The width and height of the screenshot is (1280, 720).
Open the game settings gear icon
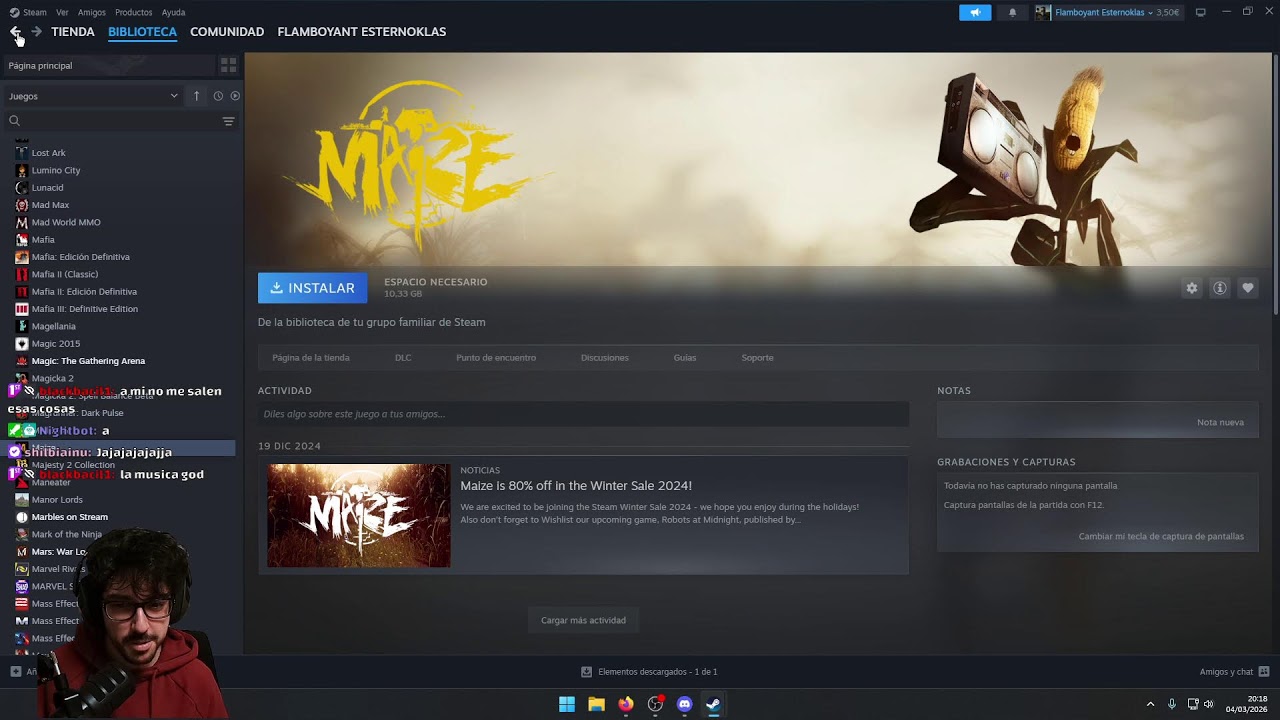(x=1192, y=288)
